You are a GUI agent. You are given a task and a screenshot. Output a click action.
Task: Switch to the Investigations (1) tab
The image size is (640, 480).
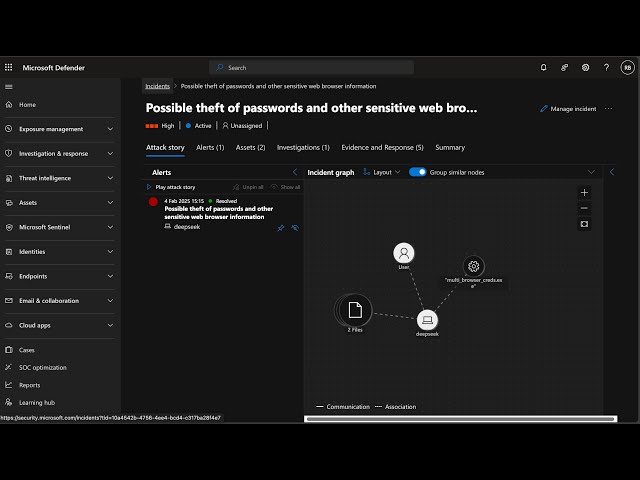[x=303, y=147]
